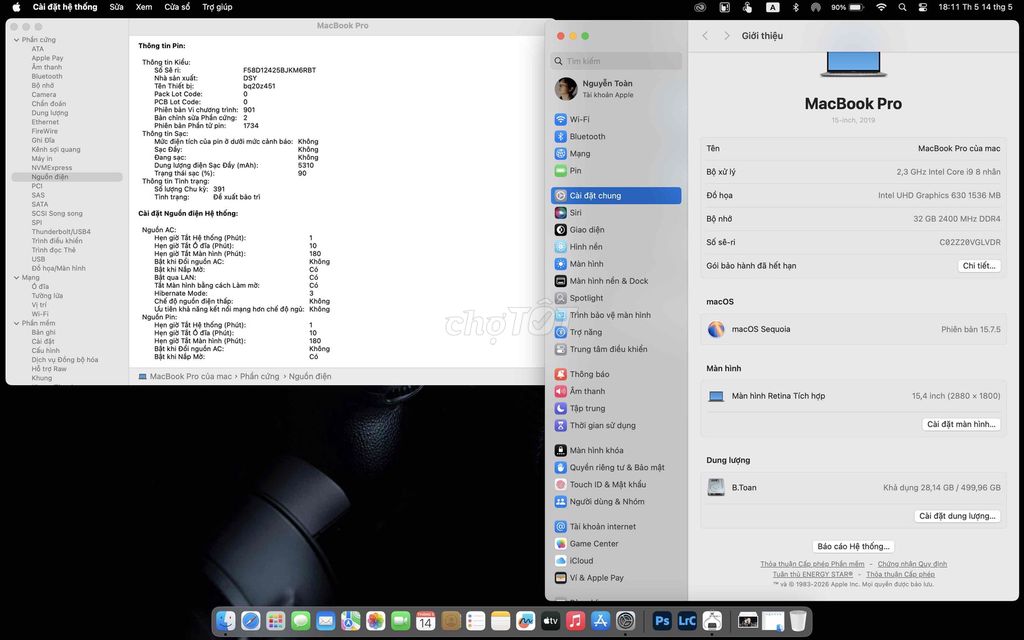Select Nguồn điện in System Information
1024x640 pixels.
pyautogui.click(x=67, y=177)
